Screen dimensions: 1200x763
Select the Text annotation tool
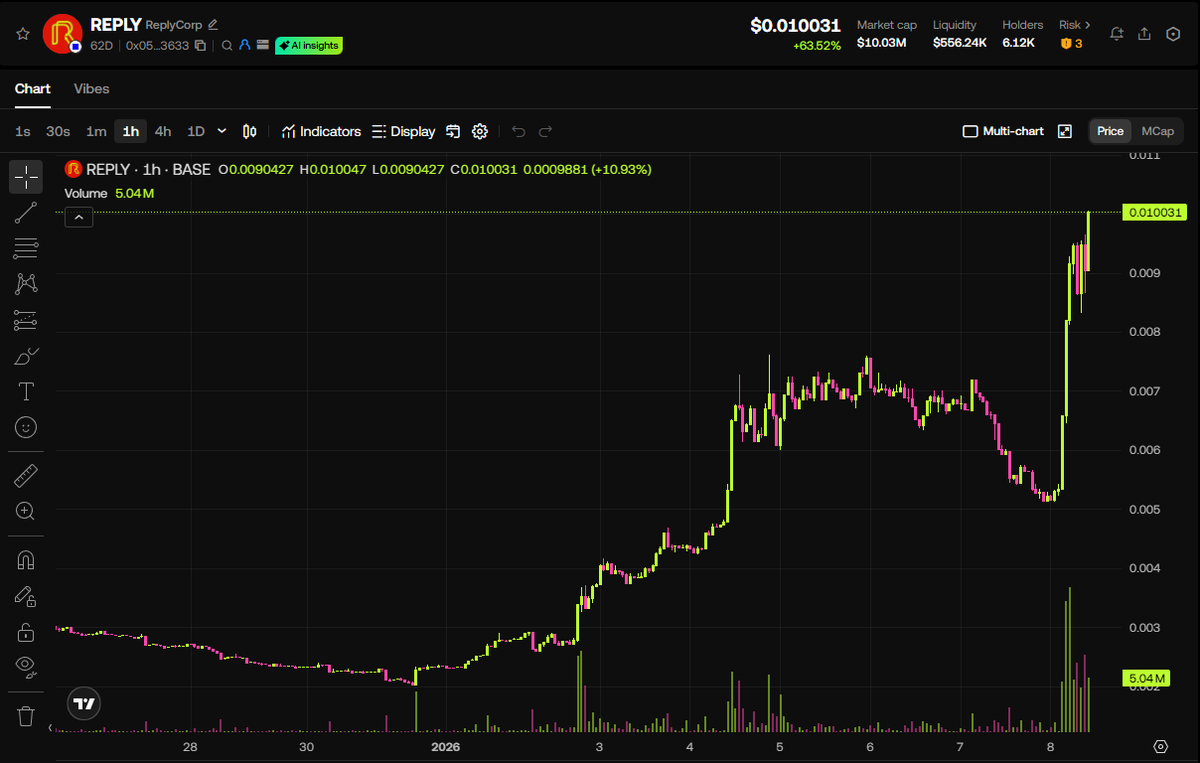[26, 391]
